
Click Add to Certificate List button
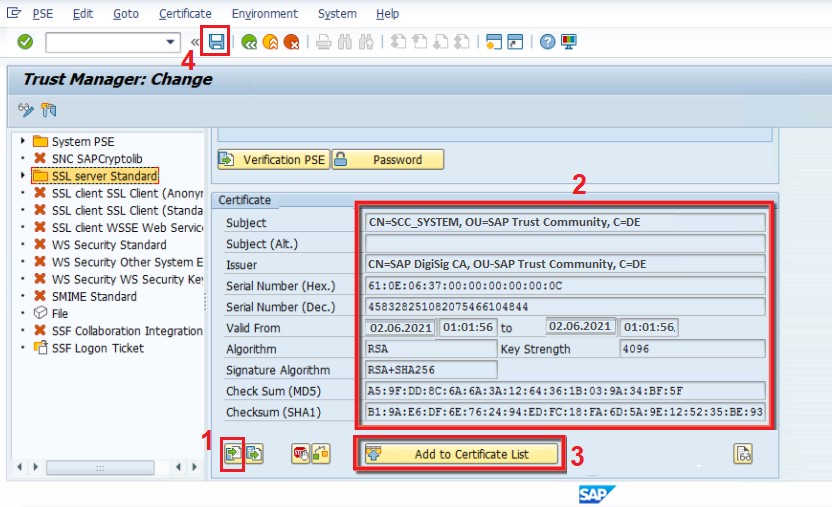[461, 454]
